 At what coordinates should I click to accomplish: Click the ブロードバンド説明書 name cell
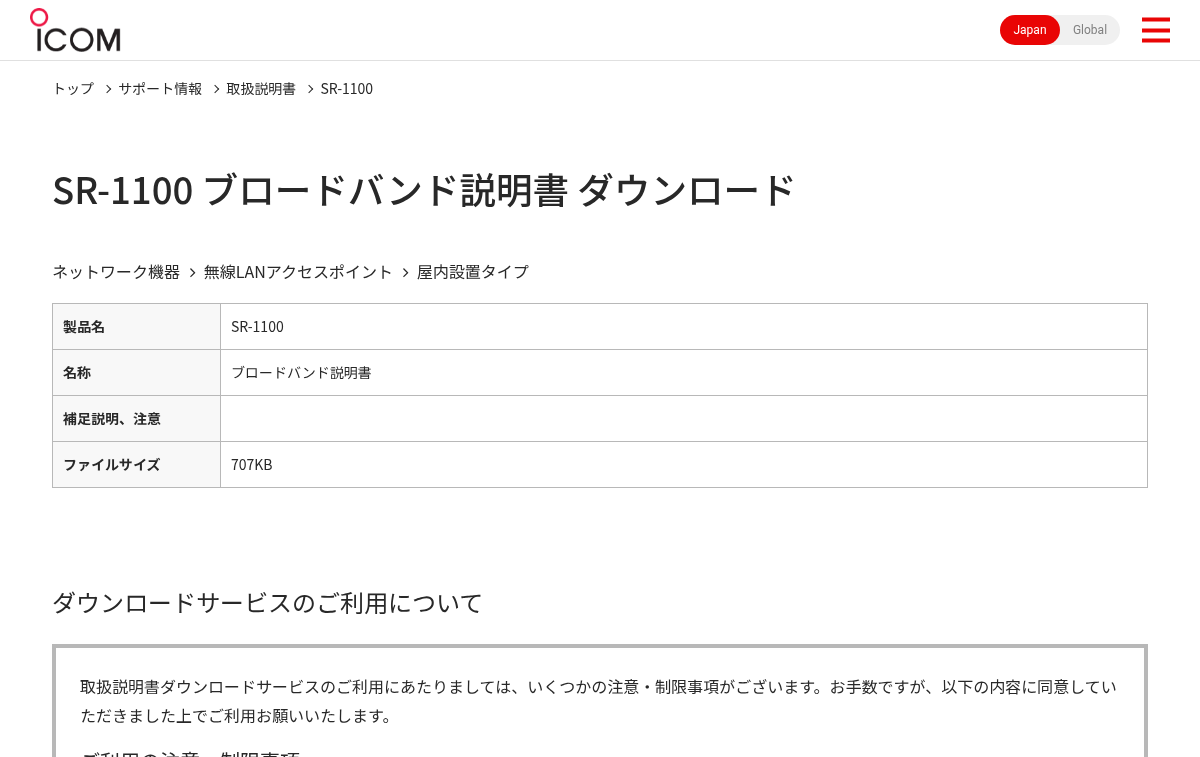point(684,373)
